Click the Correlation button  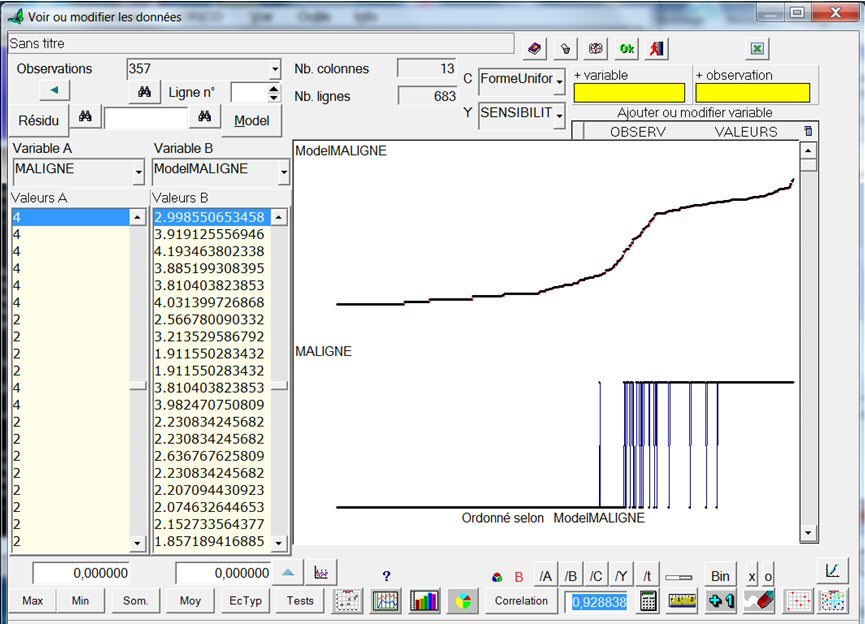[521, 601]
